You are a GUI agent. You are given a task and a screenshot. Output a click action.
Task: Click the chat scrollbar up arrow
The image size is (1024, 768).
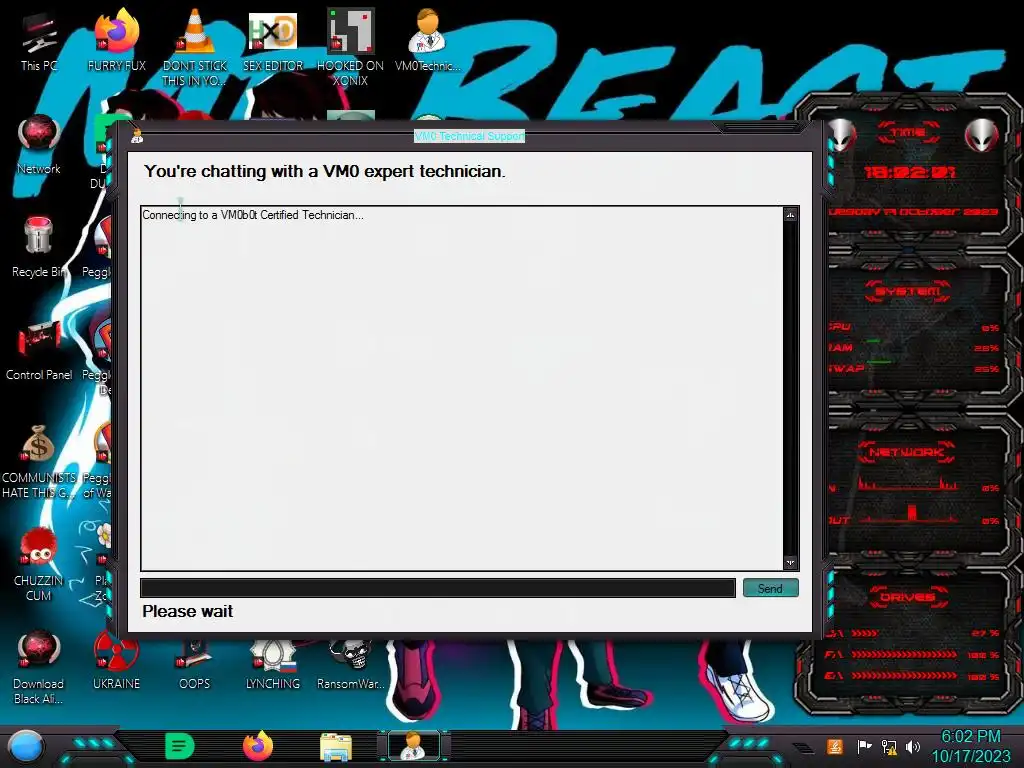coord(791,214)
